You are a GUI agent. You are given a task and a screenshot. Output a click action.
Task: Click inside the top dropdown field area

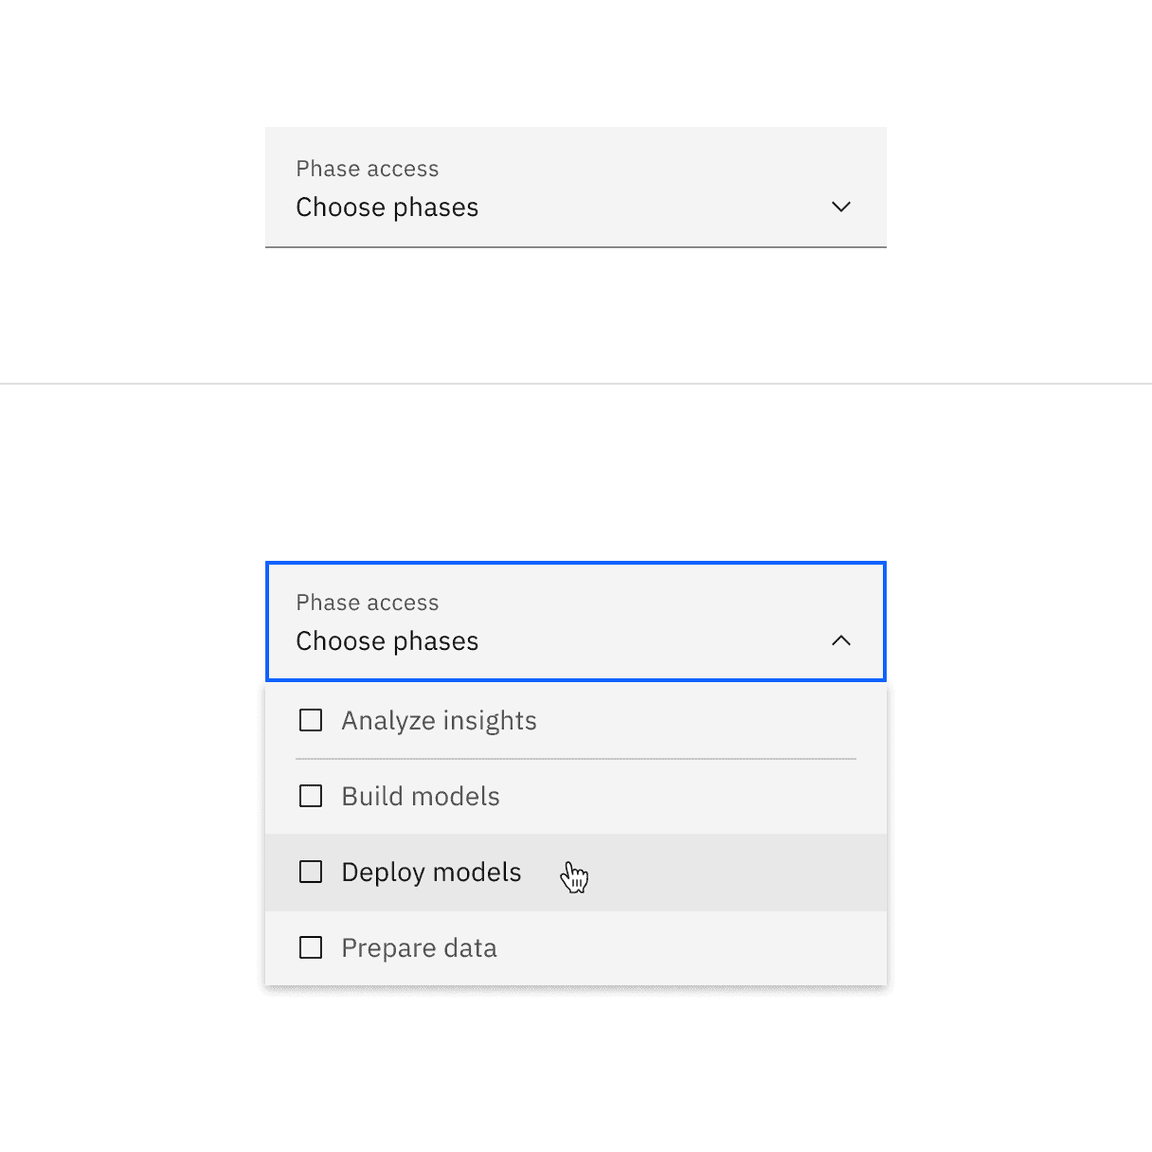coord(575,187)
